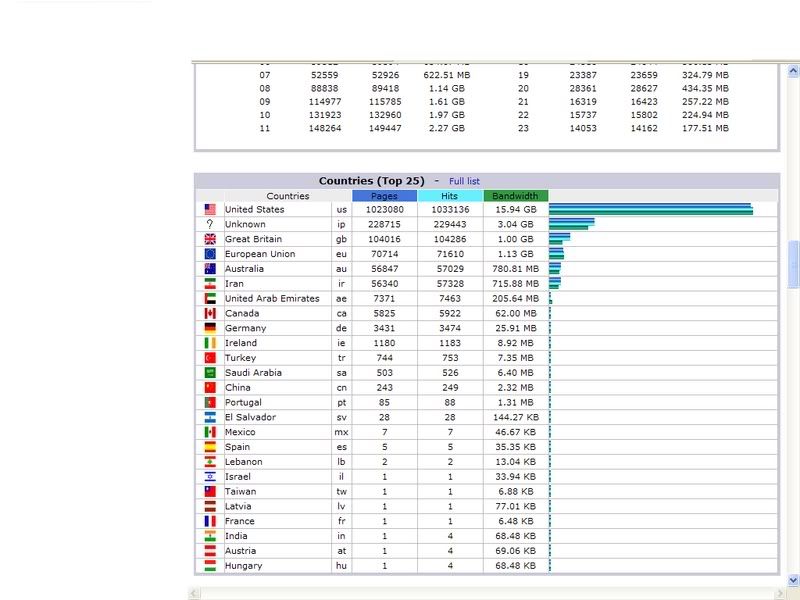Click the European Union flag icon
The width and height of the screenshot is (800, 600).
tap(210, 254)
